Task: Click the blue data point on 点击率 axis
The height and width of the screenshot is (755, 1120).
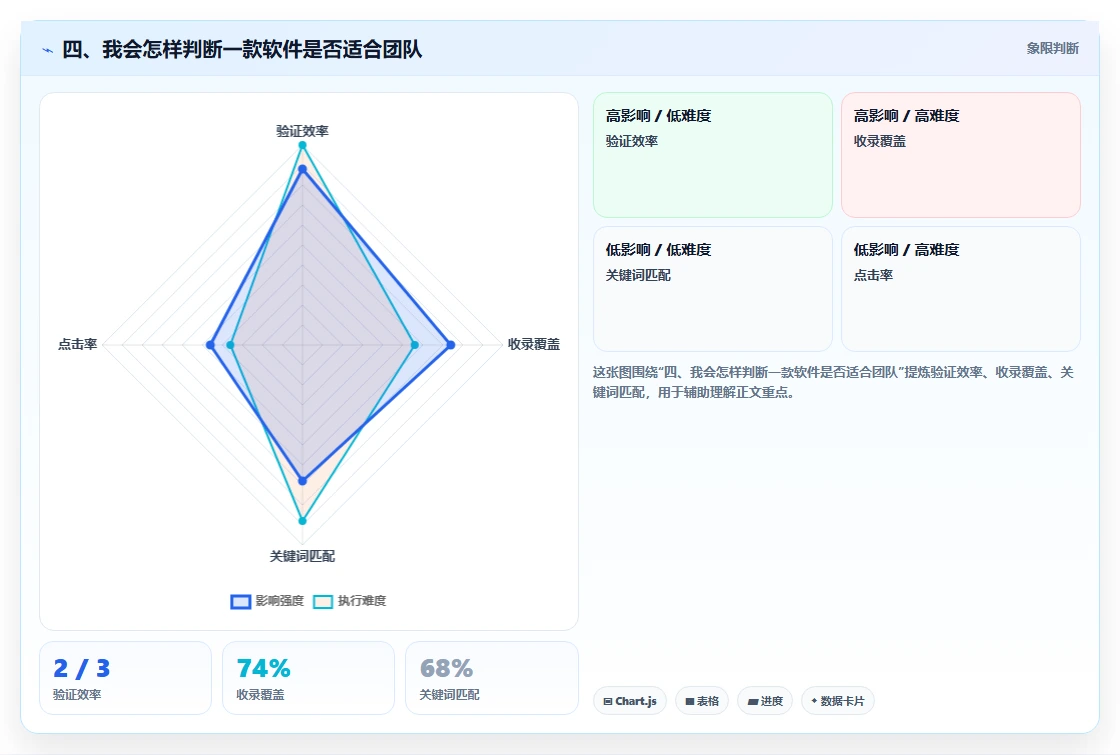Action: tap(210, 345)
